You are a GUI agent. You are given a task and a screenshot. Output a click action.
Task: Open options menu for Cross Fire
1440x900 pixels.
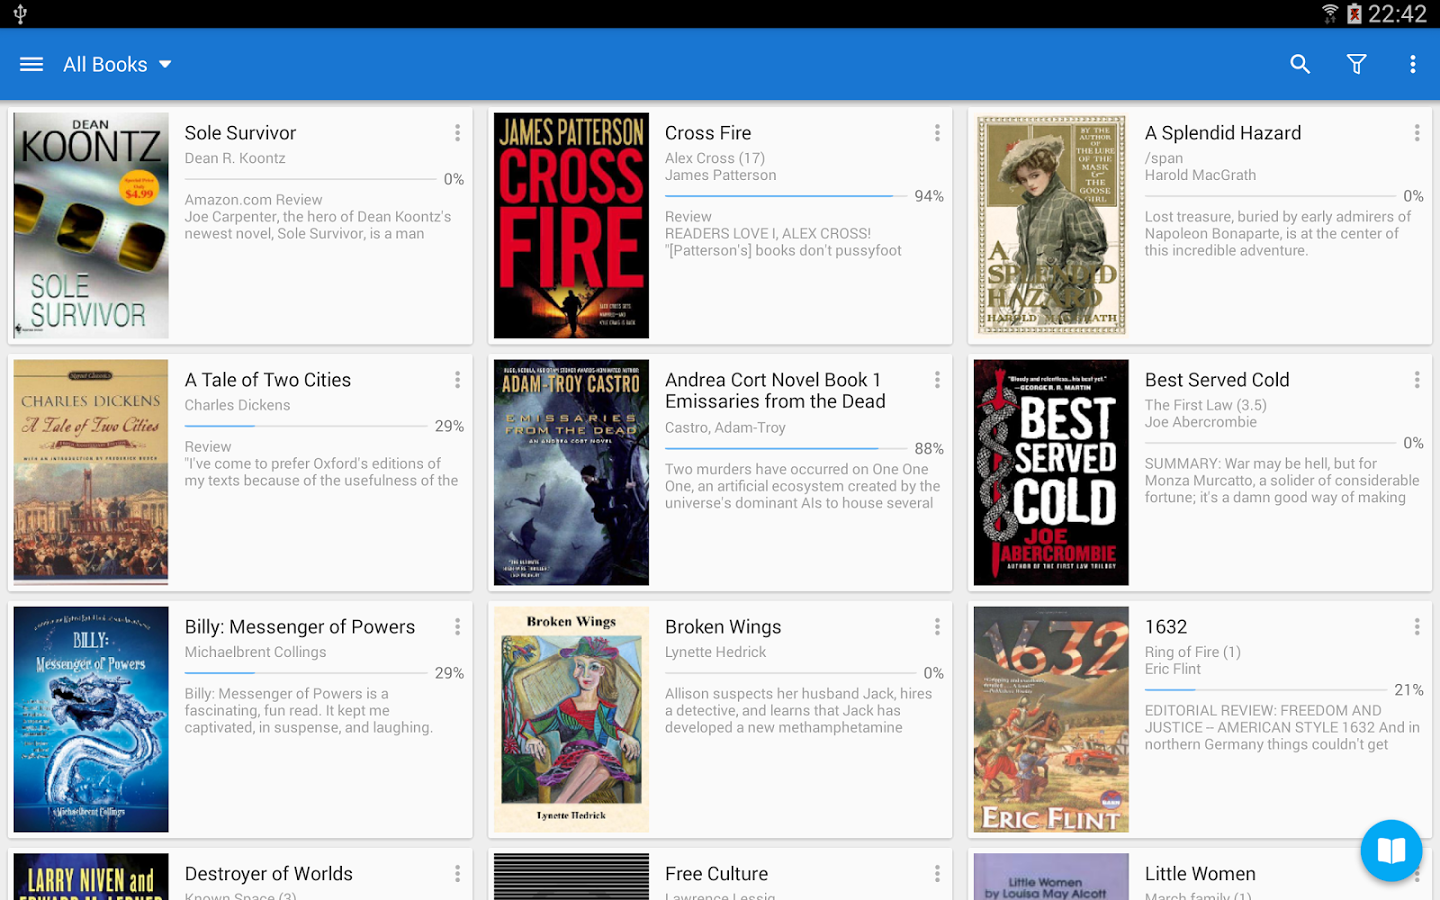[937, 133]
